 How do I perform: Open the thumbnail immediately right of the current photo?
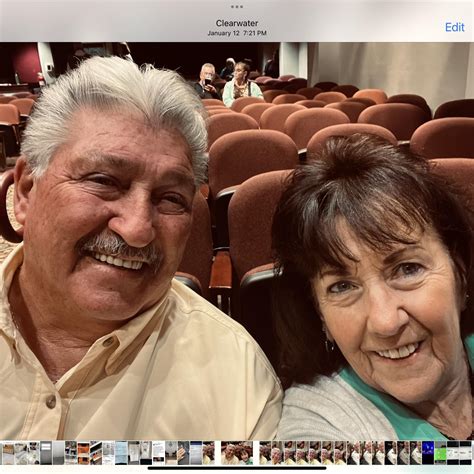[265, 453]
